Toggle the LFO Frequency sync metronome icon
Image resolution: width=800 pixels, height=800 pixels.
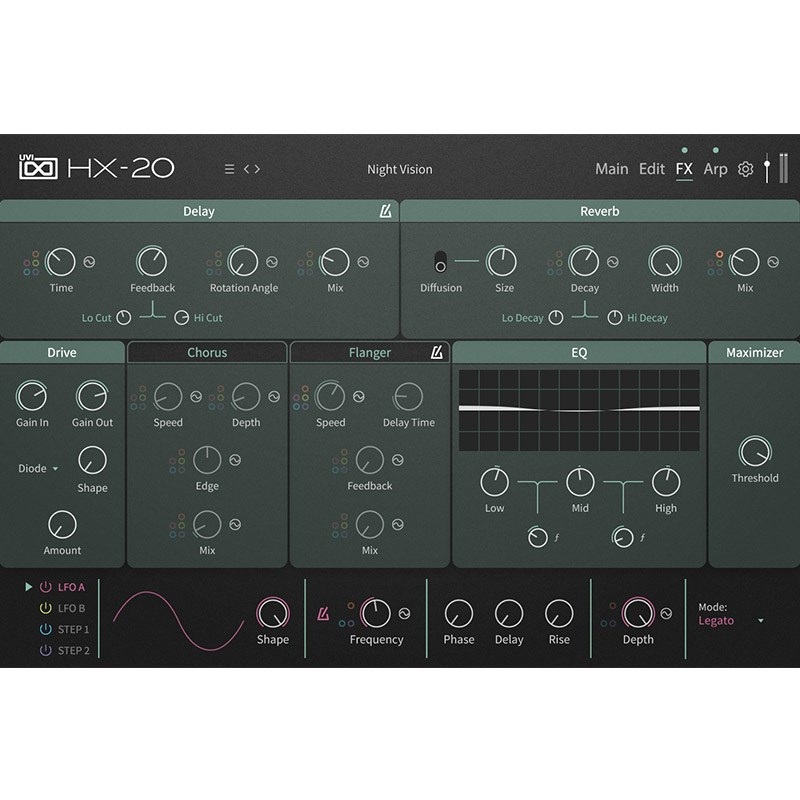323,614
